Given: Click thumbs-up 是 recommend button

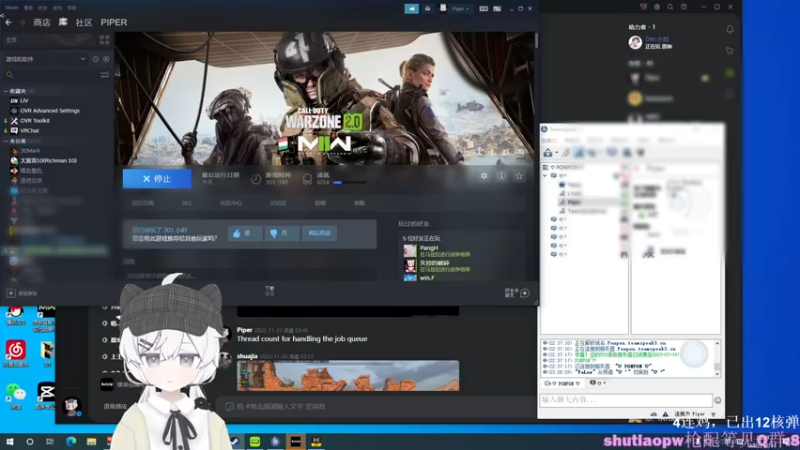Looking at the screenshot, I should (x=245, y=233).
